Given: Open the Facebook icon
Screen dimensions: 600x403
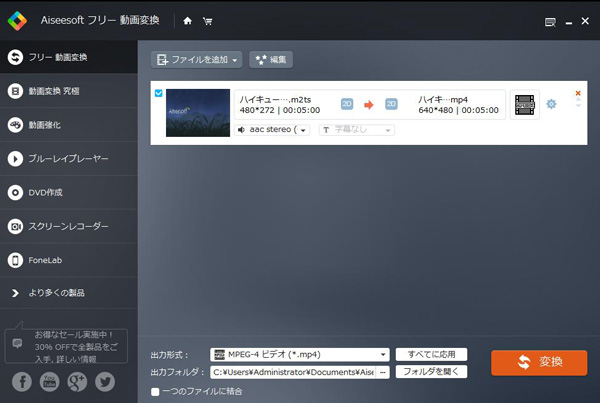Looking at the screenshot, I should tap(22, 382).
